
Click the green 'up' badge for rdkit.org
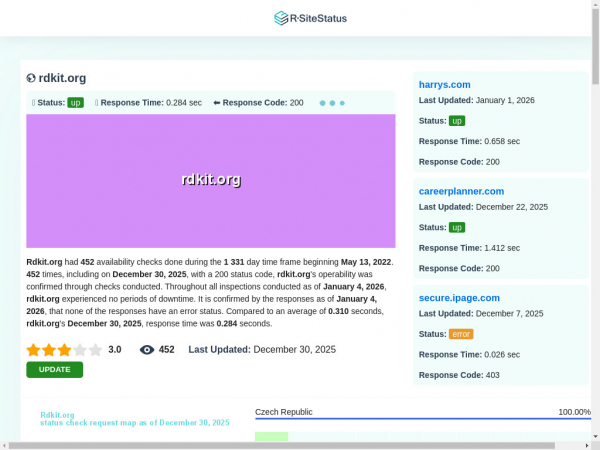[75, 103]
